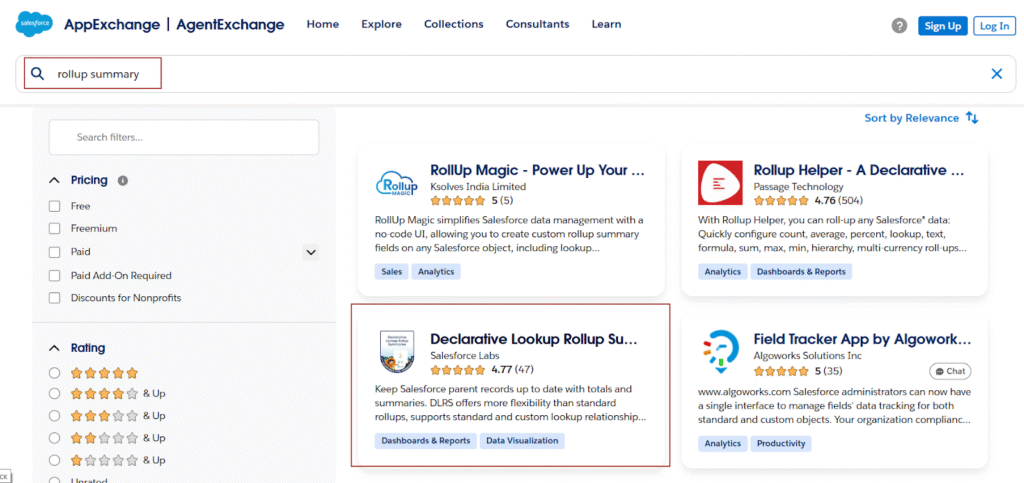
Task: Click the Rollup Helper red logo
Action: (x=720, y=183)
